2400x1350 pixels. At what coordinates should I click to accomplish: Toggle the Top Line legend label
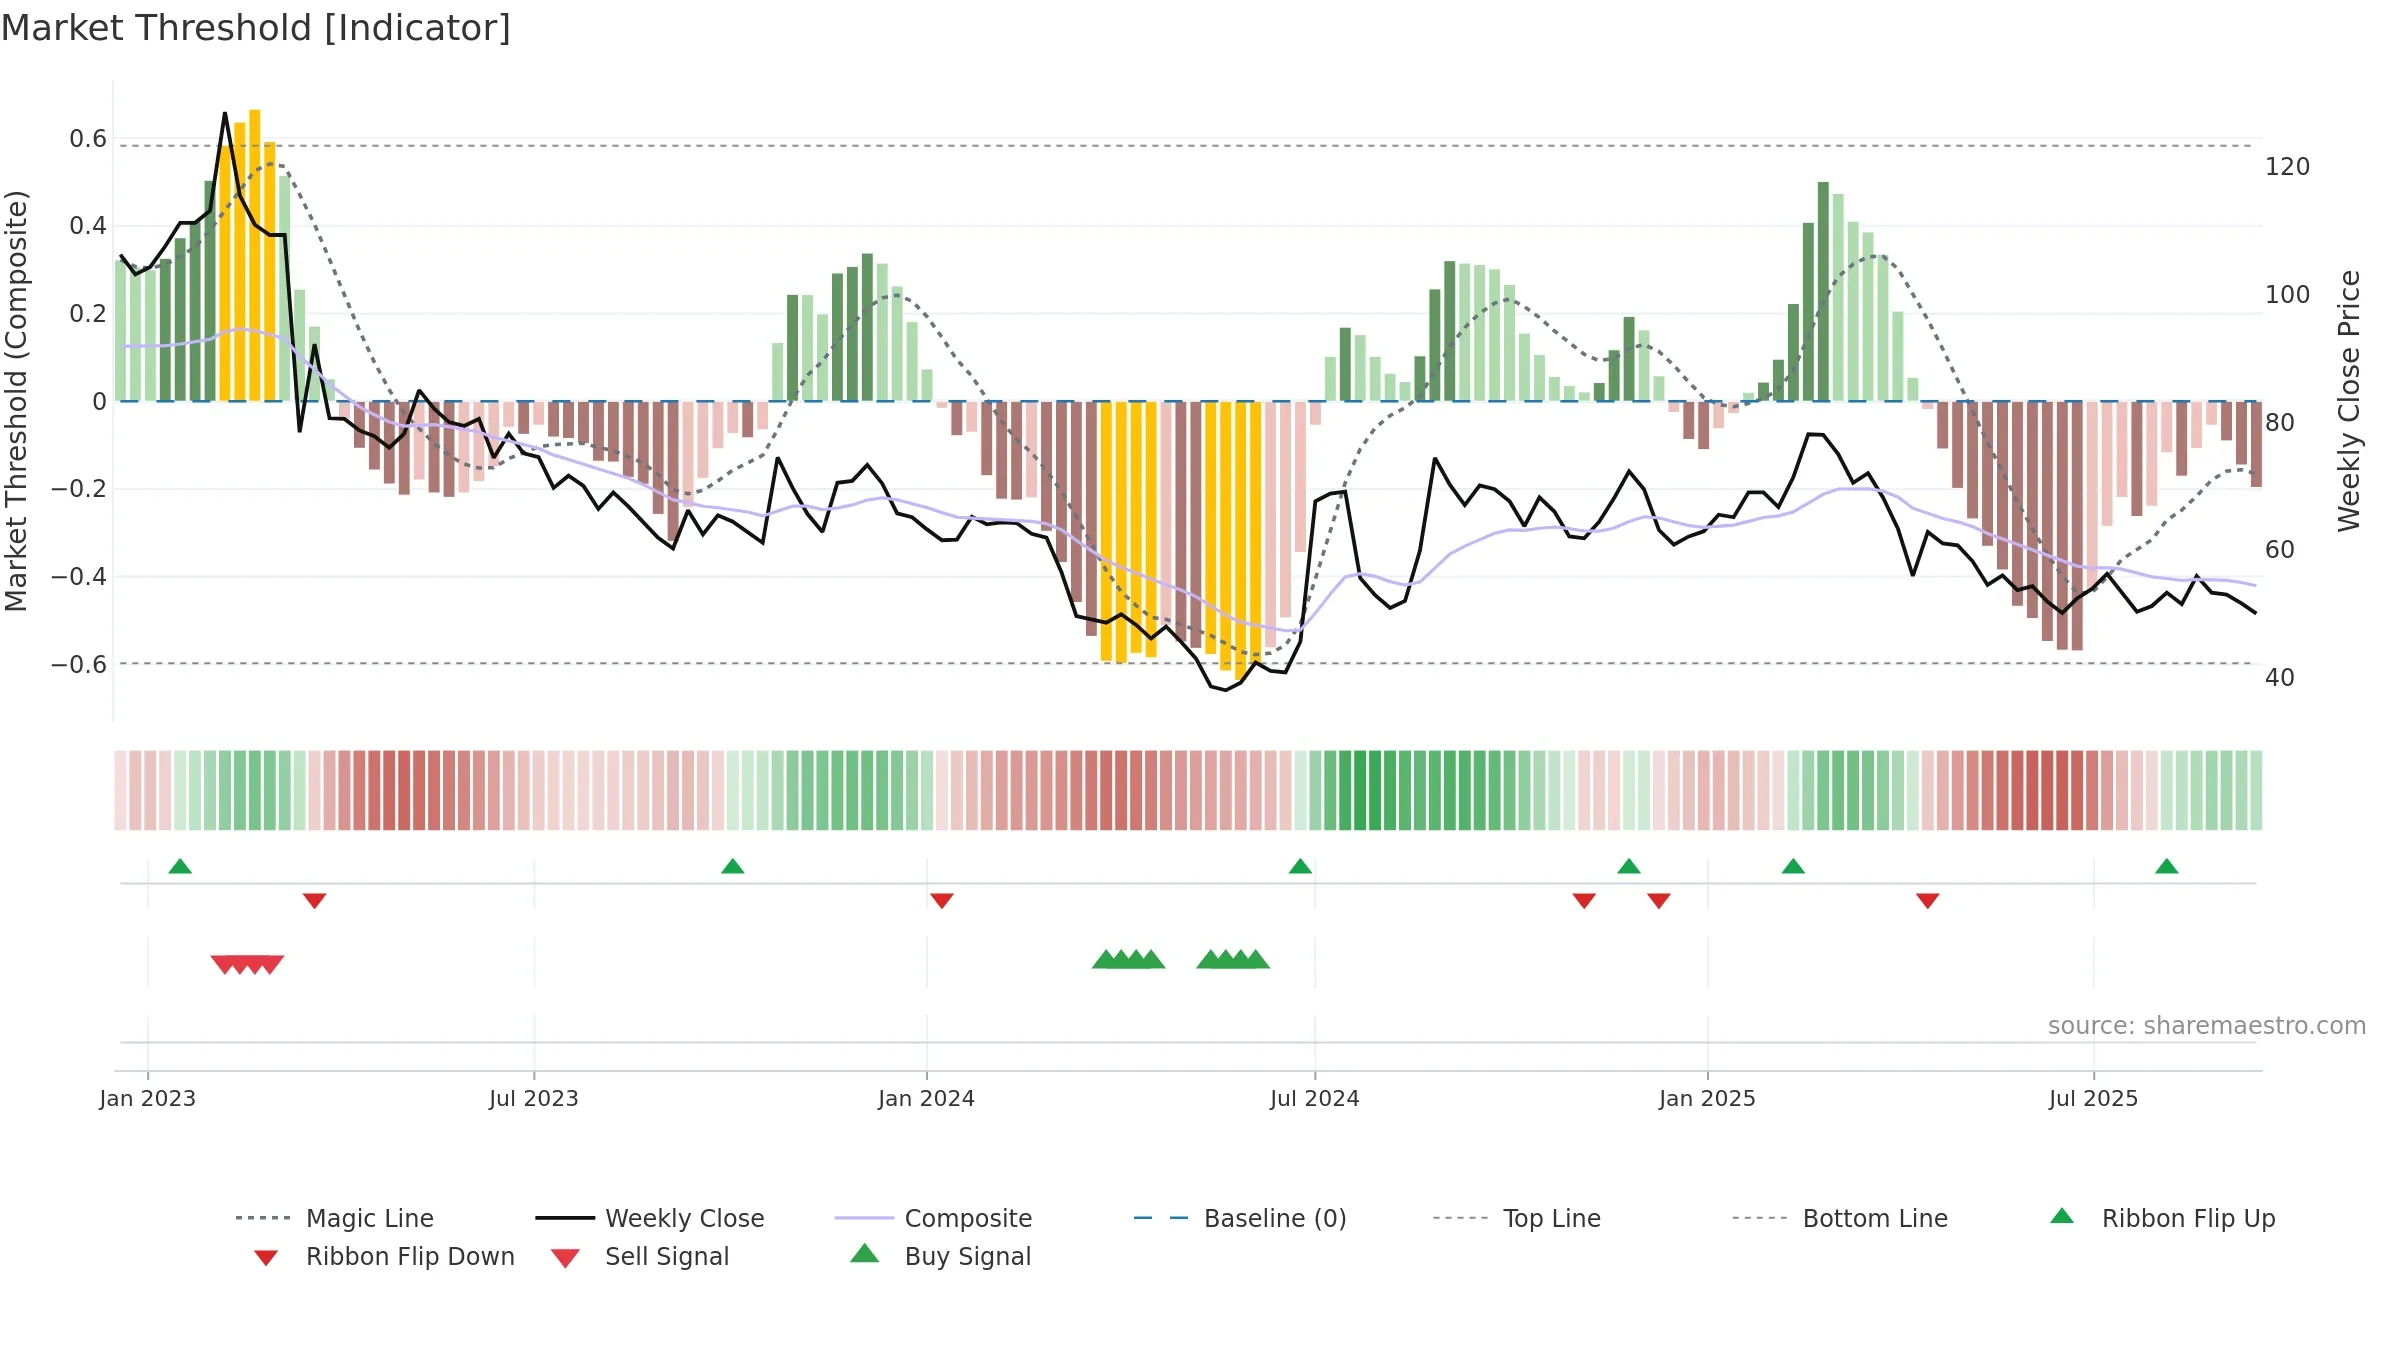click(1552, 1218)
